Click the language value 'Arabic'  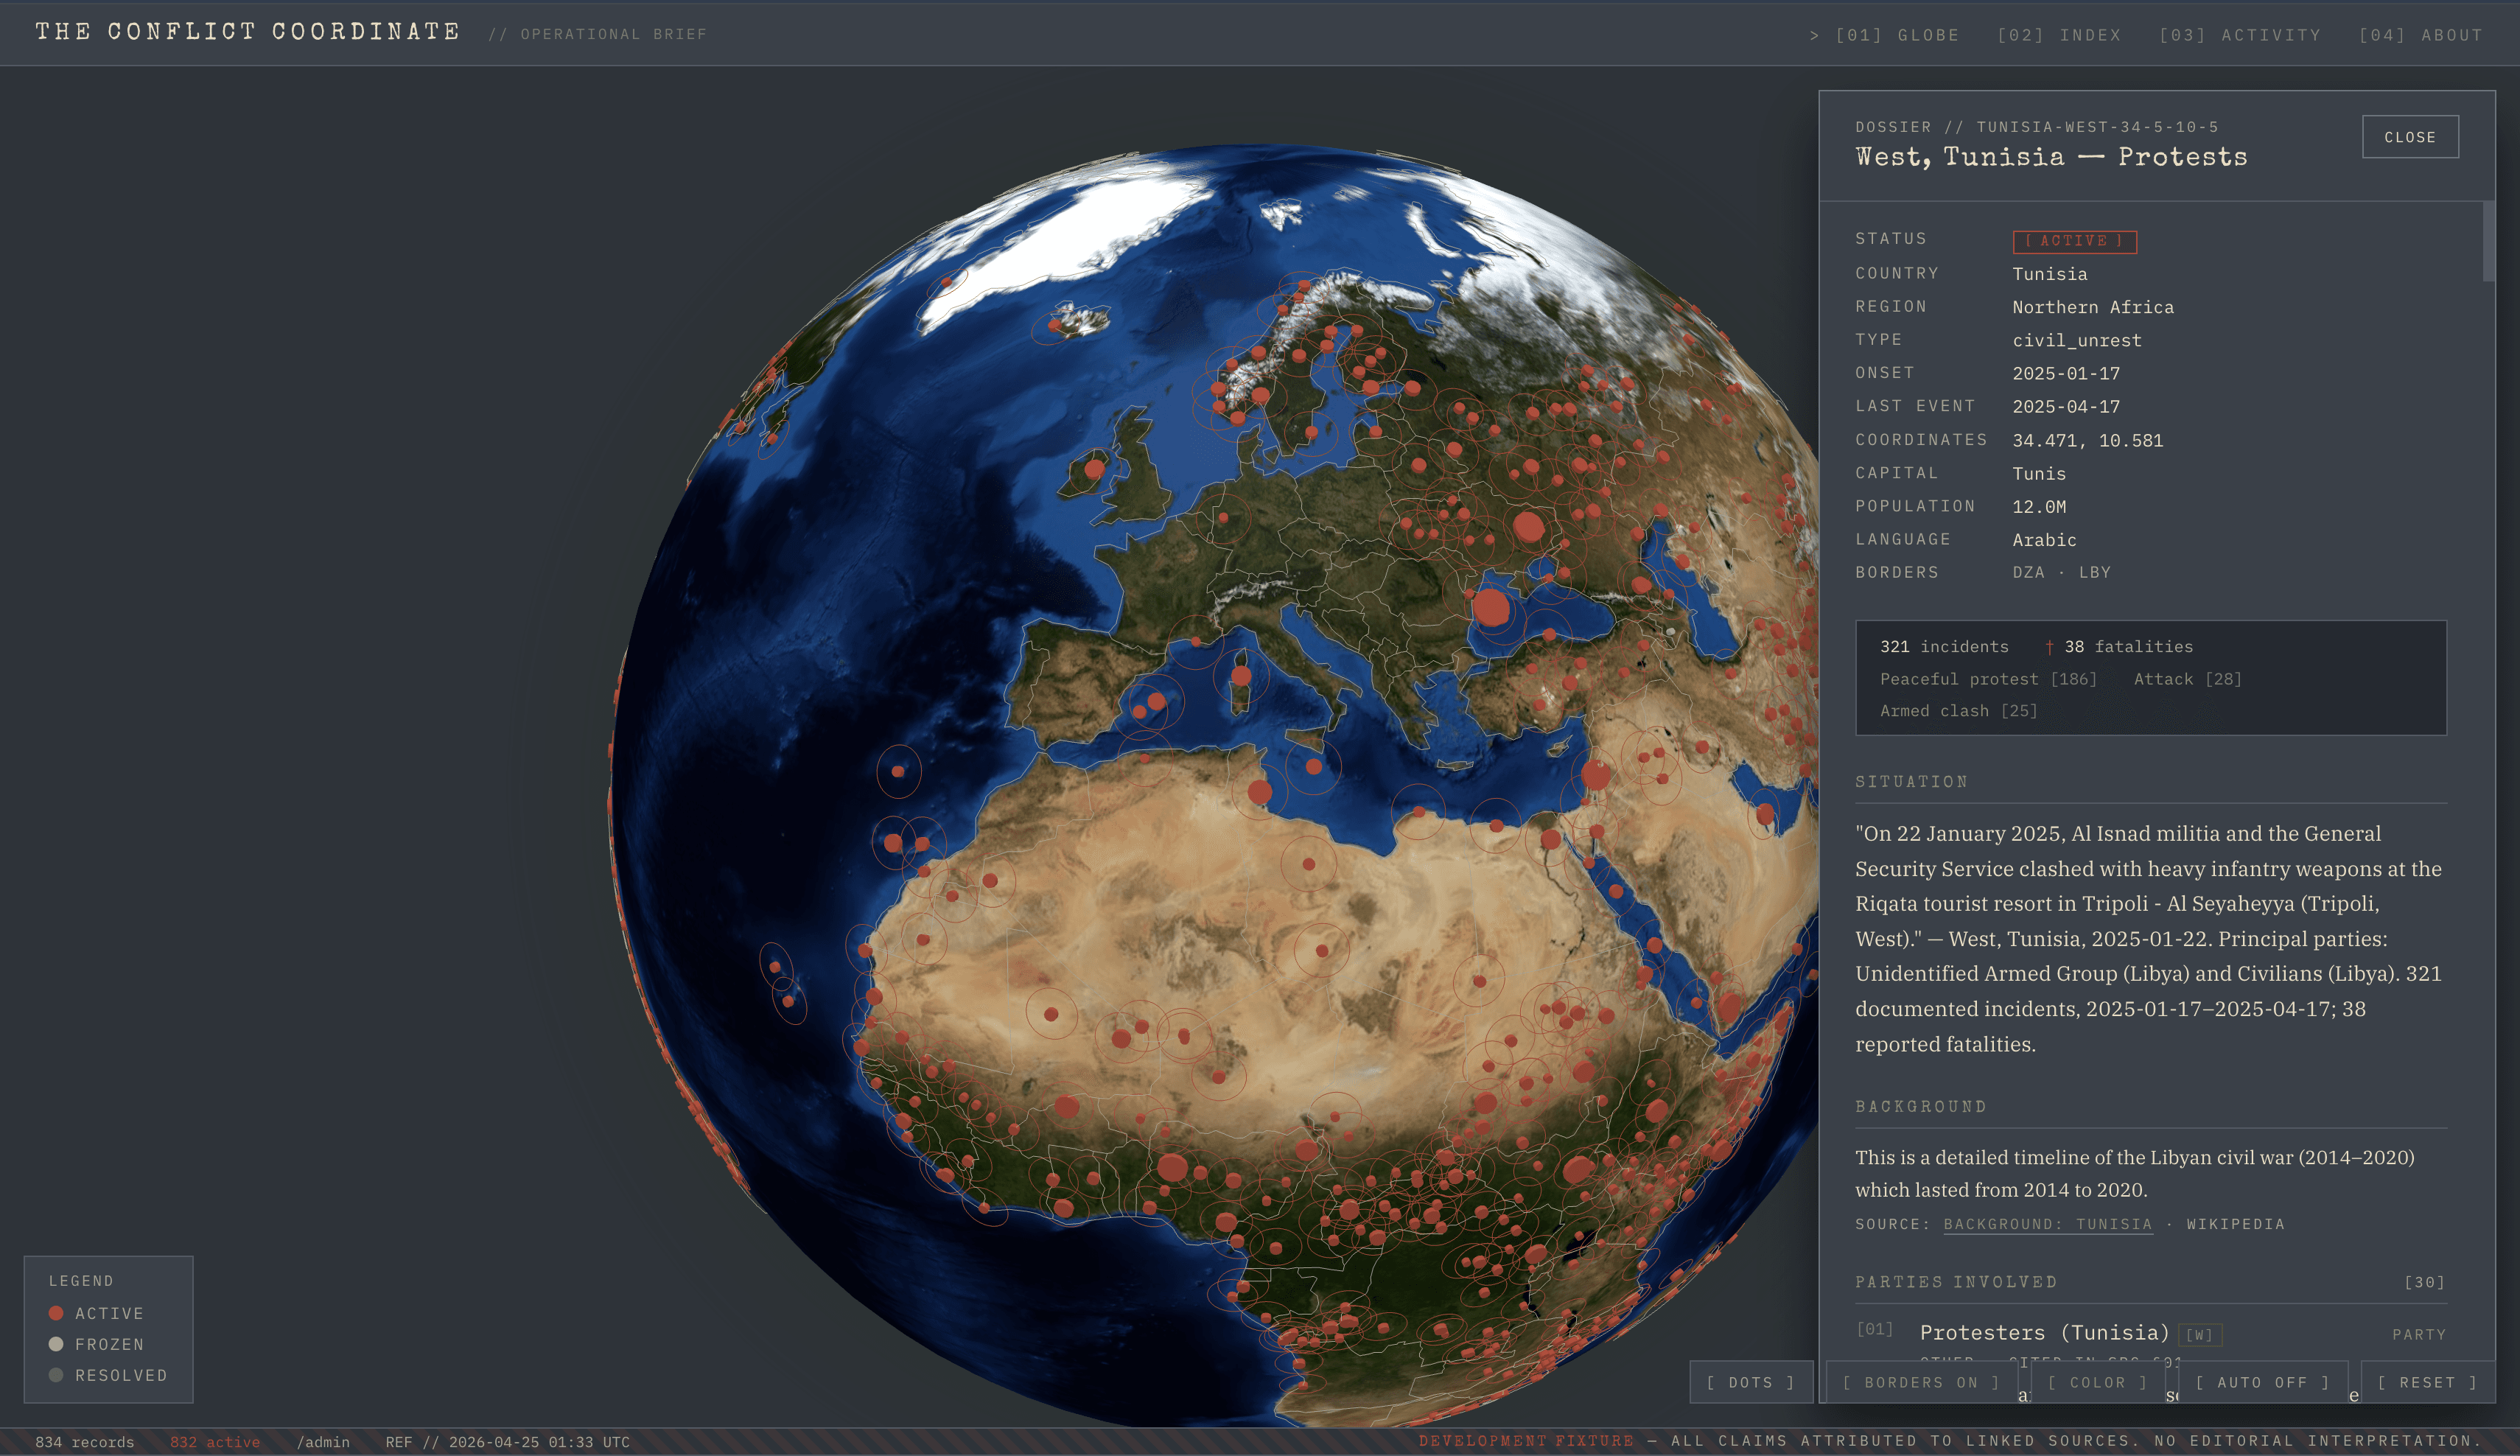coord(2044,540)
